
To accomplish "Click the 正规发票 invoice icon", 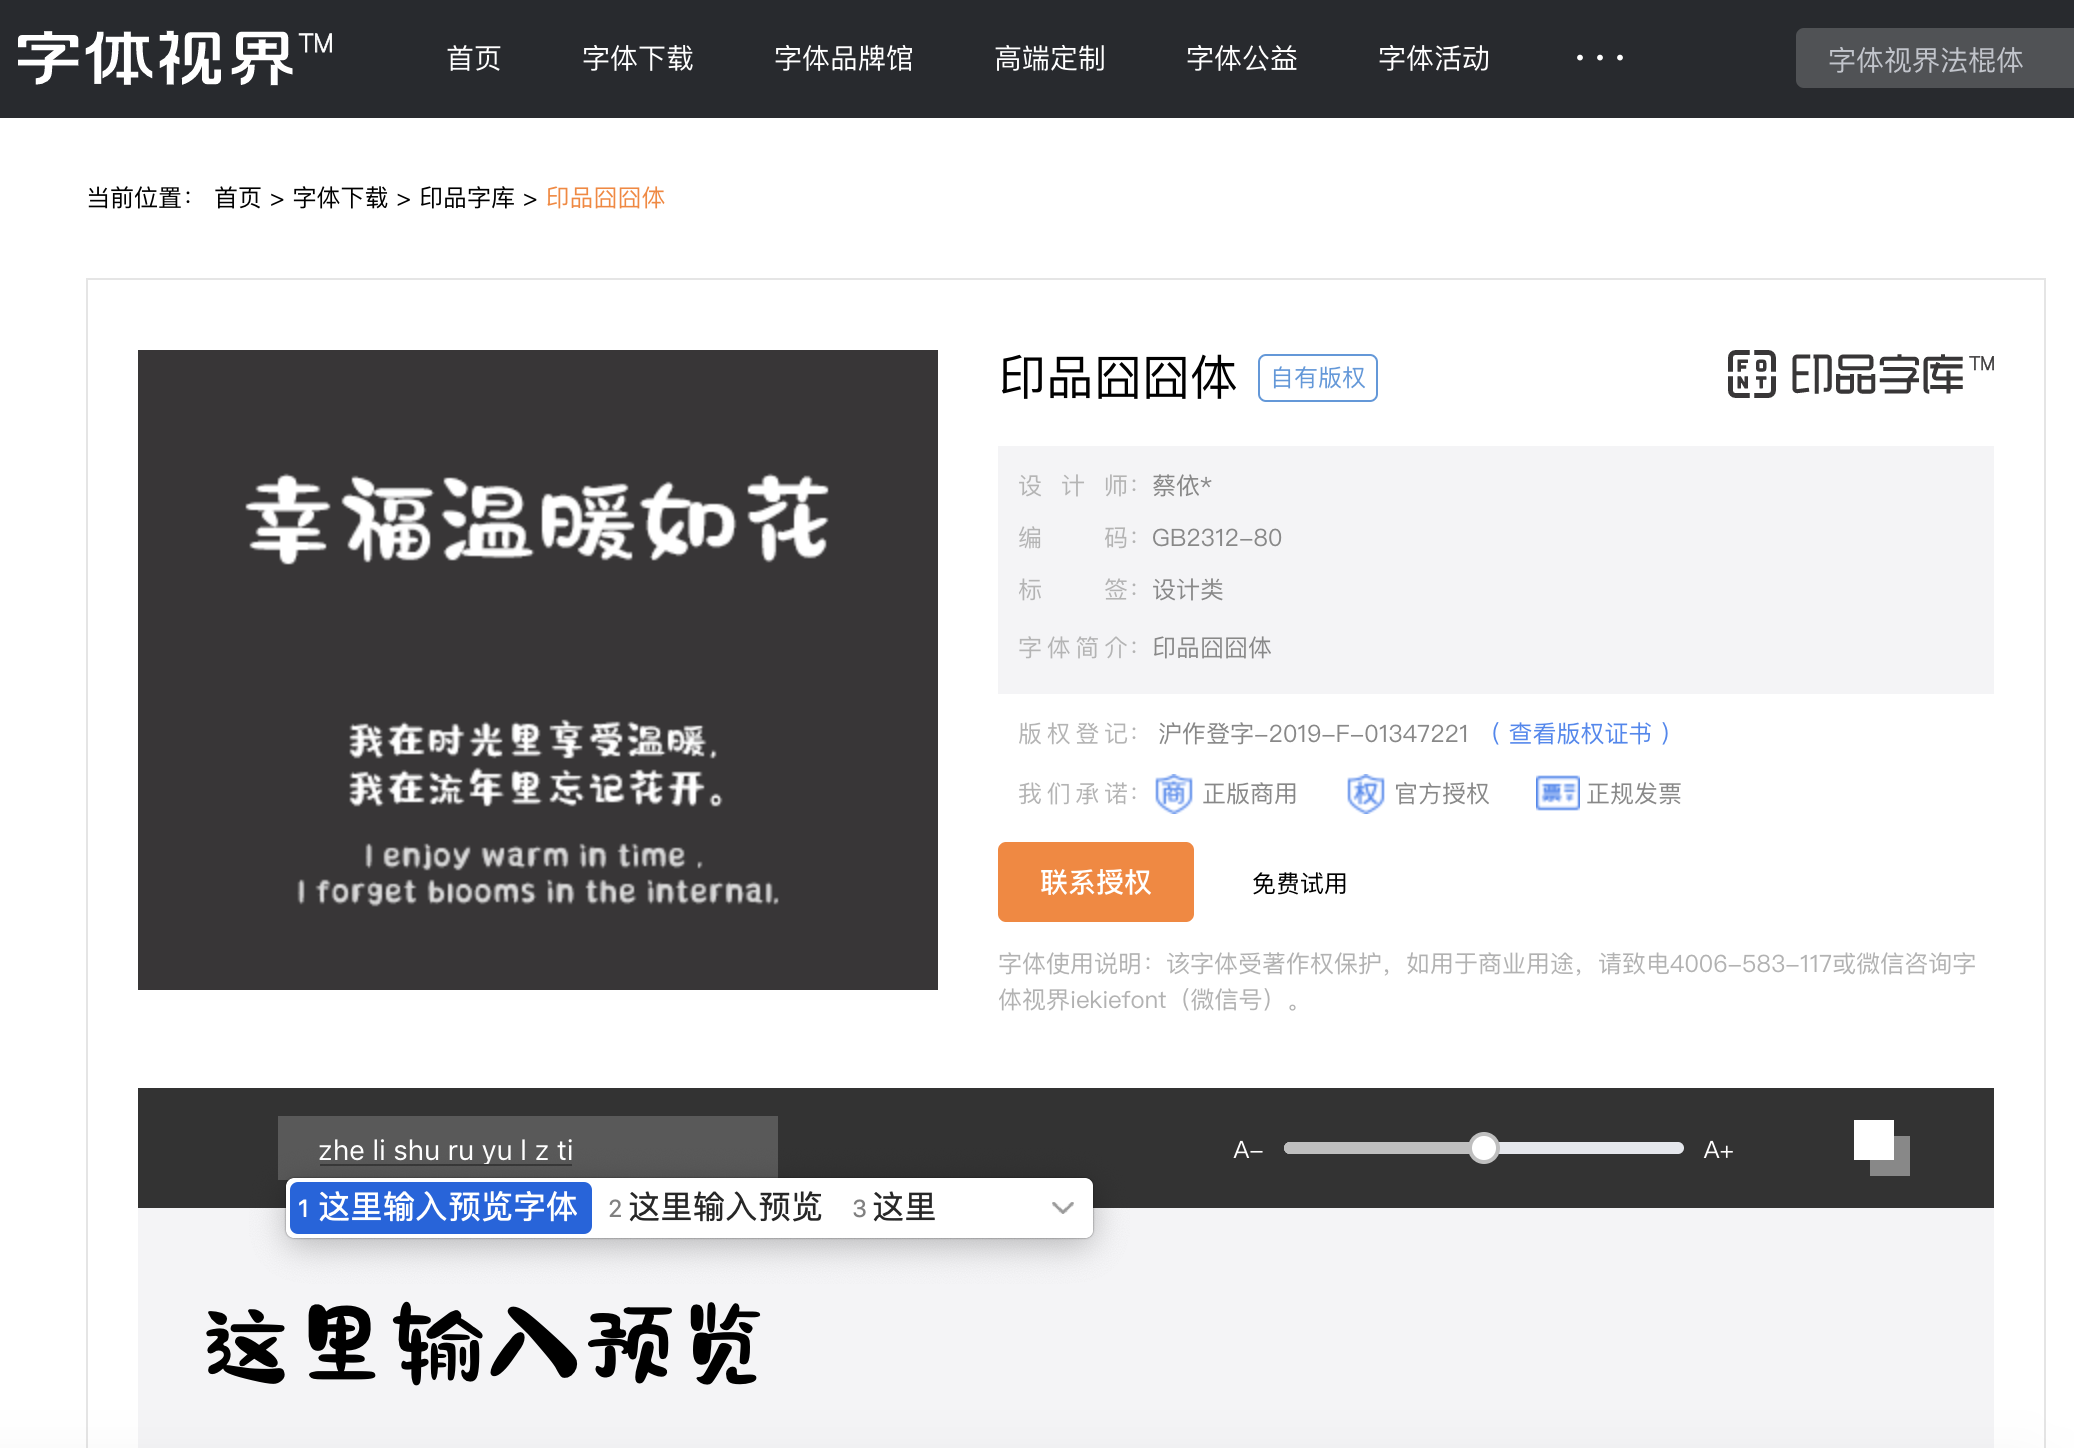I will [1558, 794].
